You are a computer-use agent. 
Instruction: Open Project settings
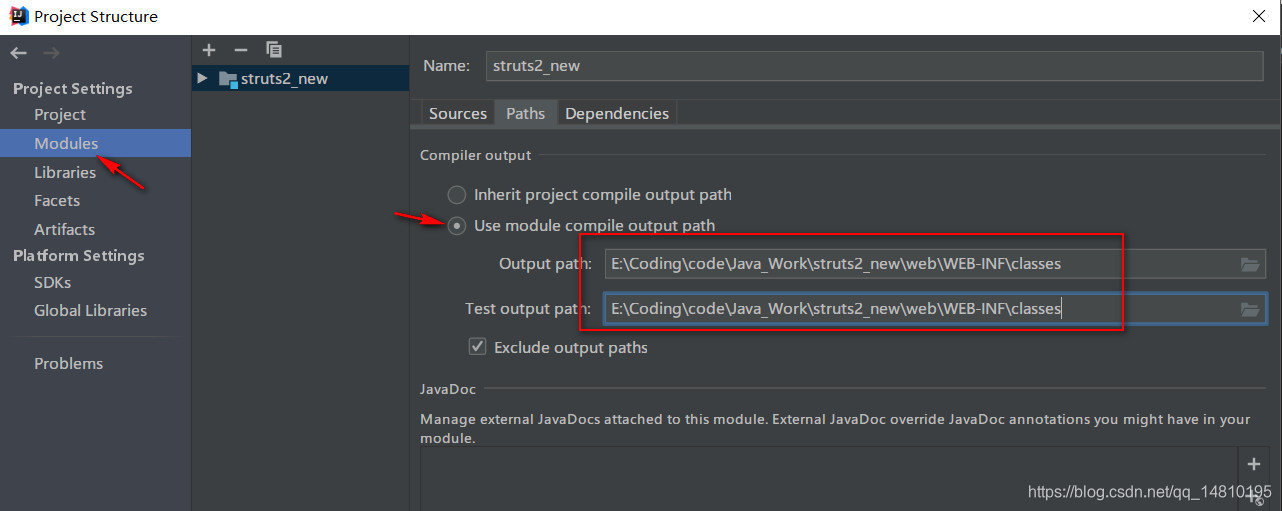[60, 115]
